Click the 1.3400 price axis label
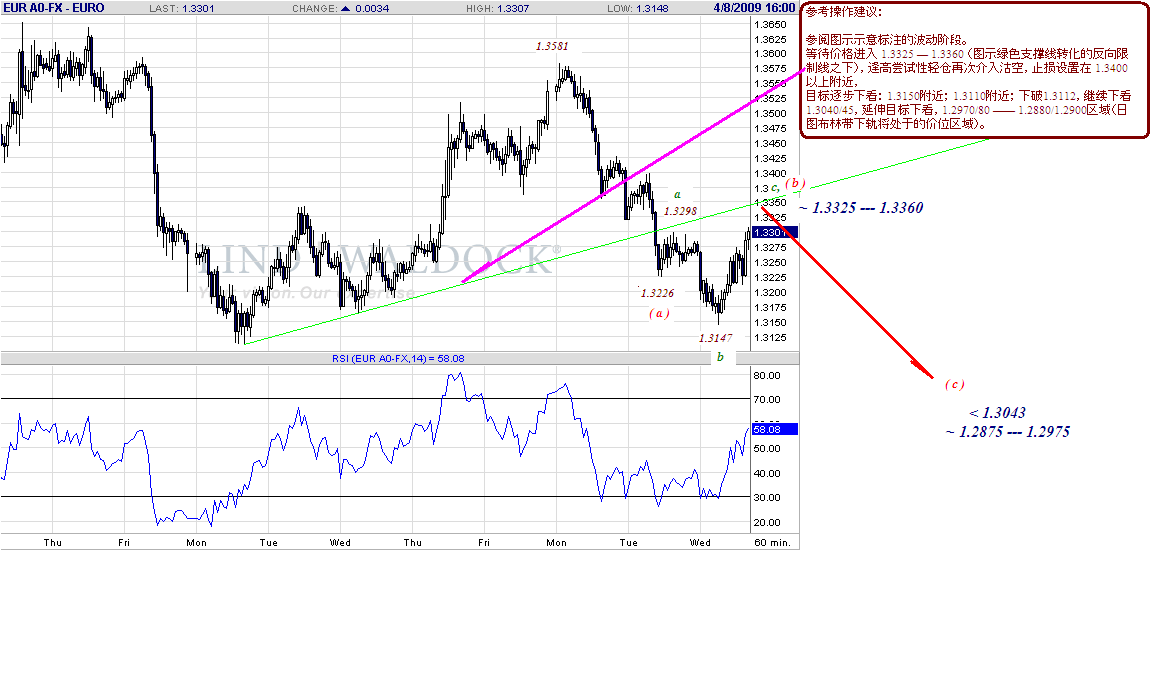This screenshot has width=1151, height=682. [x=770, y=173]
